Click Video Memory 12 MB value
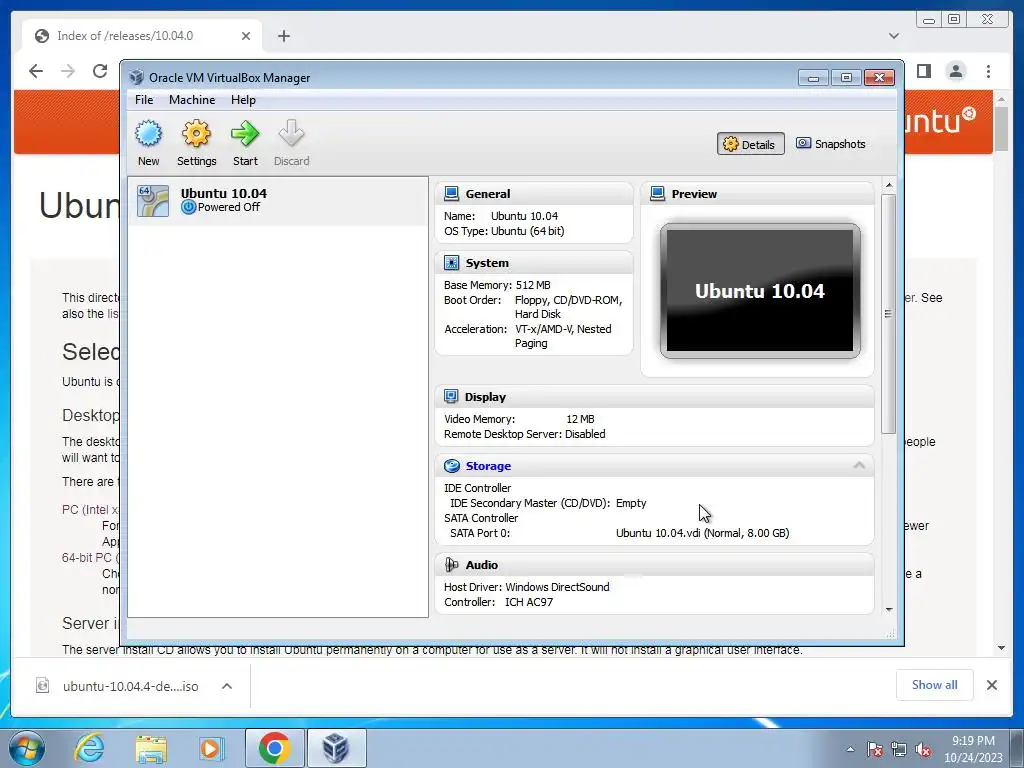This screenshot has width=1024, height=768. 580,419
